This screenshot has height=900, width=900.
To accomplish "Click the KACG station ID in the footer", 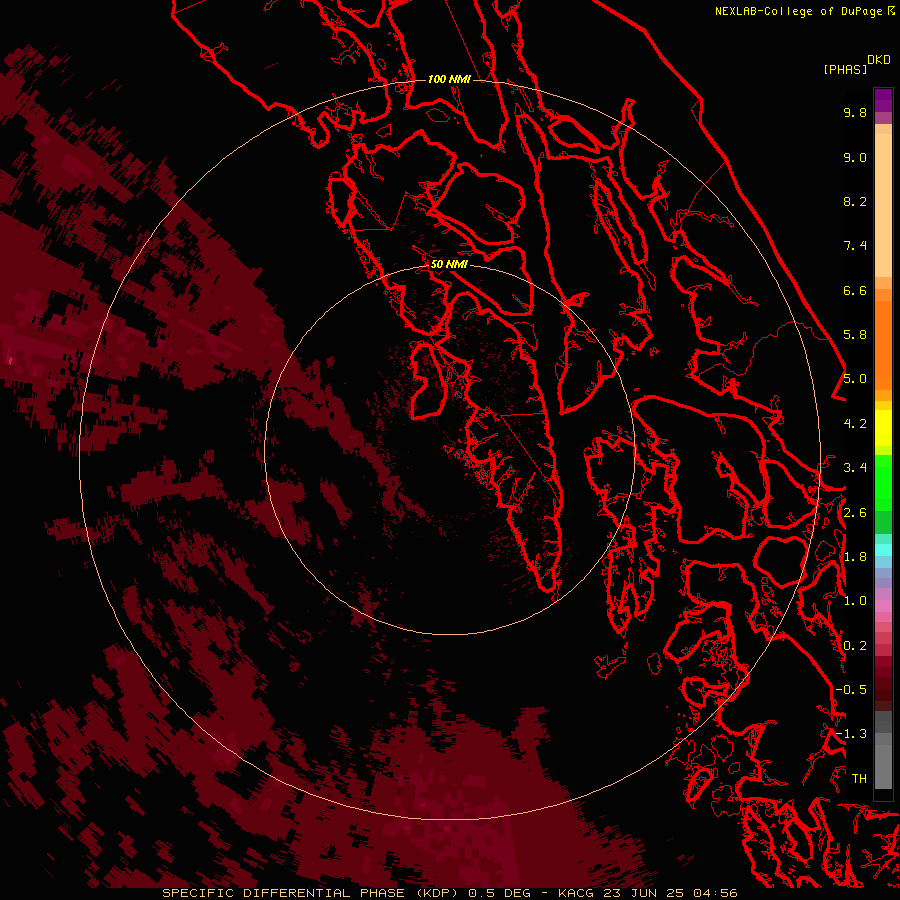I will pyautogui.click(x=576, y=893).
